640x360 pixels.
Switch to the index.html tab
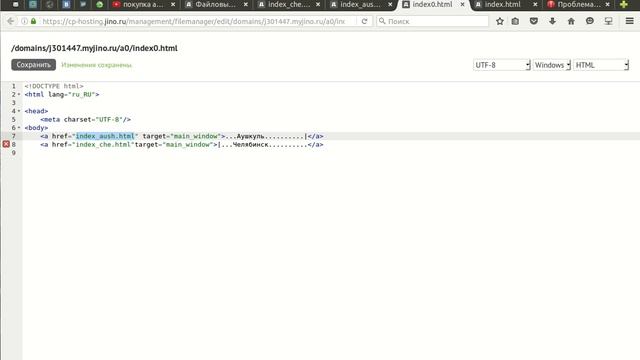click(x=502, y=4)
